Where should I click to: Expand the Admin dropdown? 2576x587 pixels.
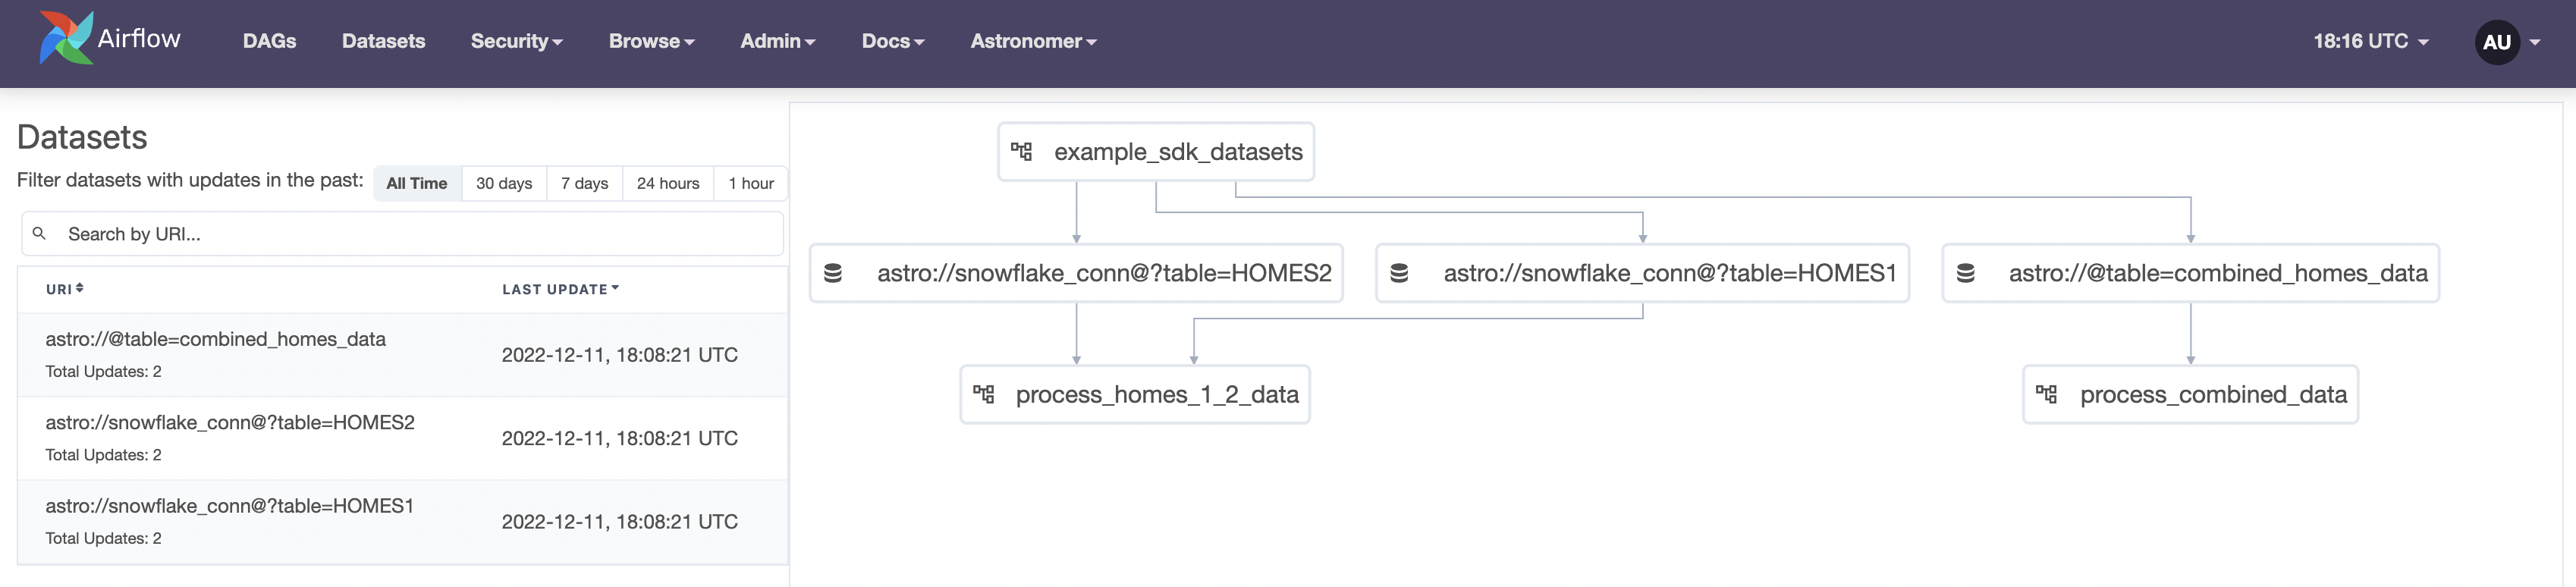click(778, 41)
